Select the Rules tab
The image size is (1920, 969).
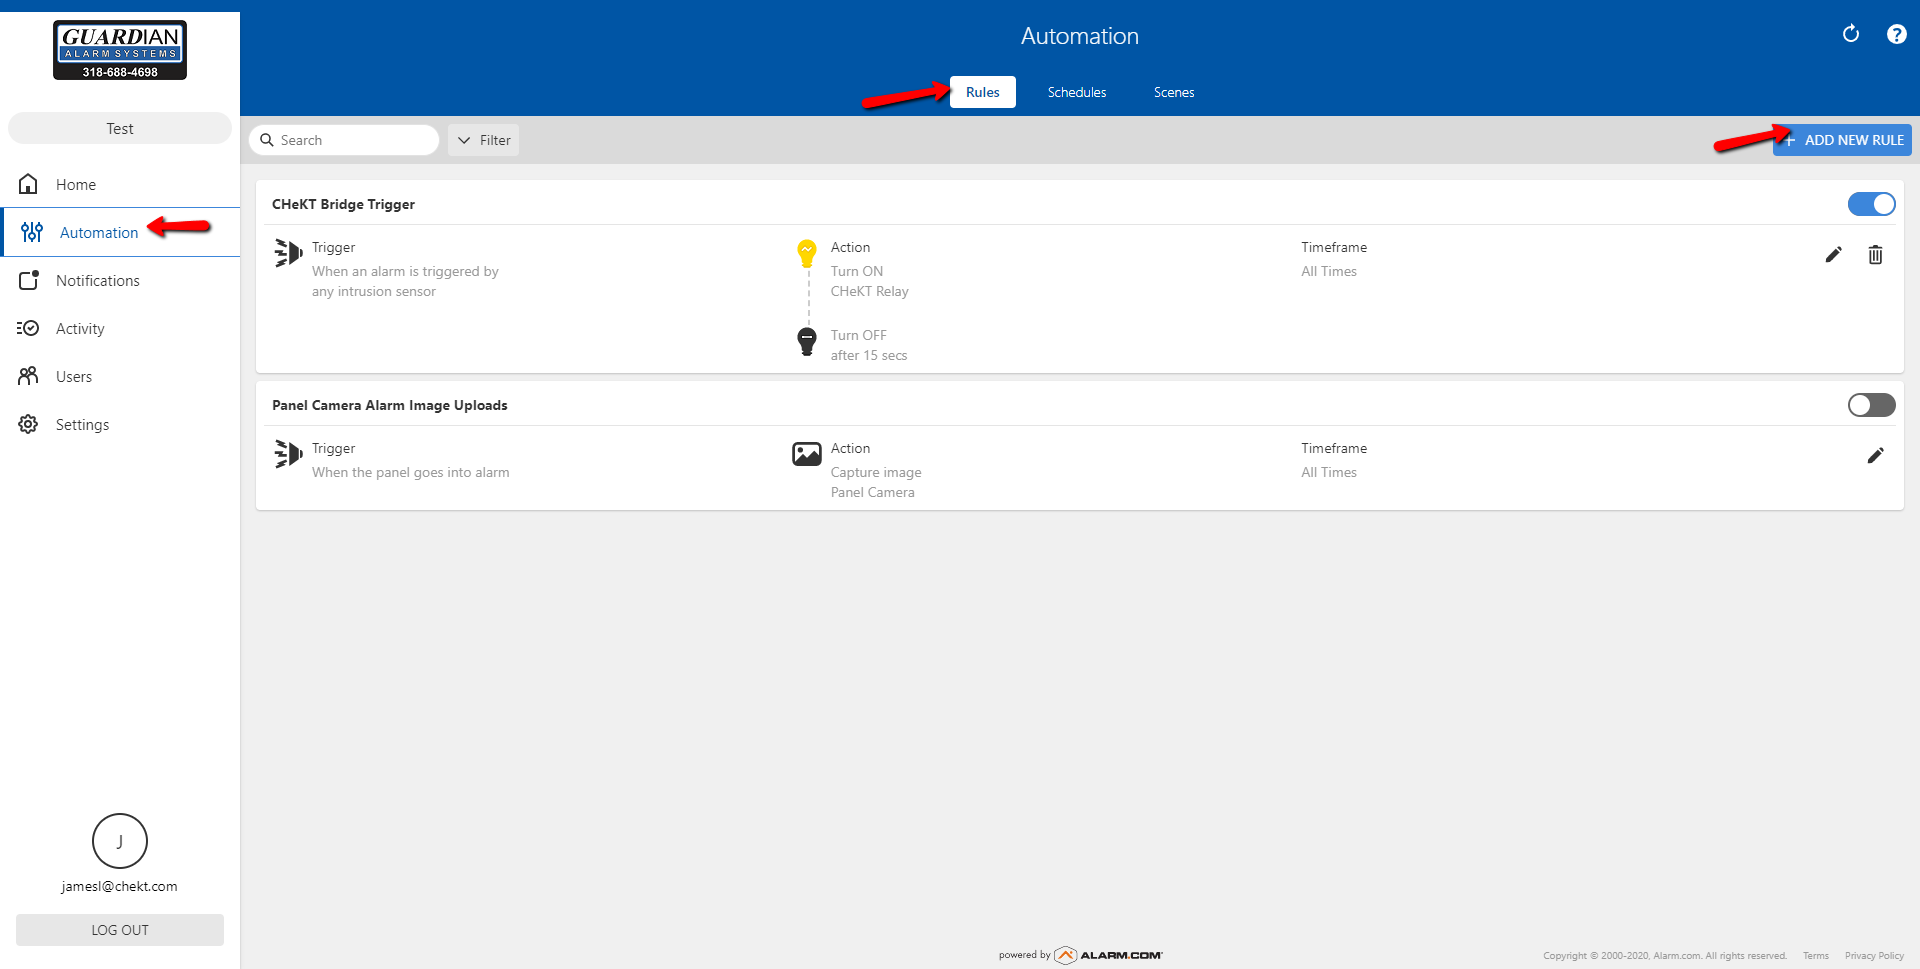coord(982,92)
